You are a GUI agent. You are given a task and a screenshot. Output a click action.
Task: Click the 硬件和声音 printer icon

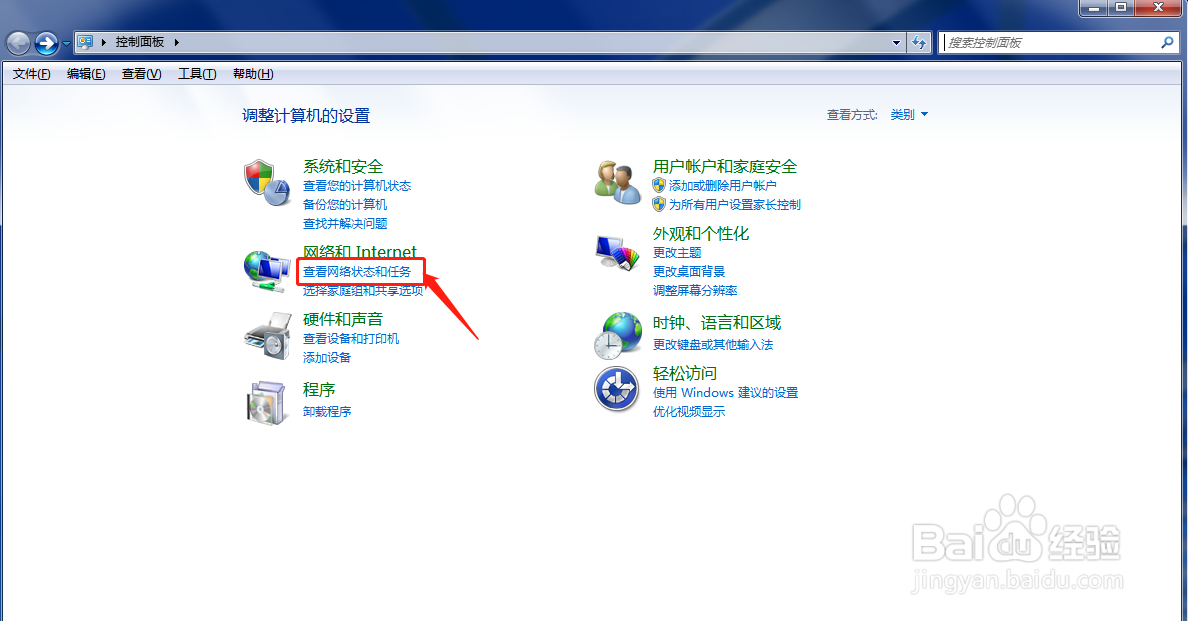tap(266, 338)
